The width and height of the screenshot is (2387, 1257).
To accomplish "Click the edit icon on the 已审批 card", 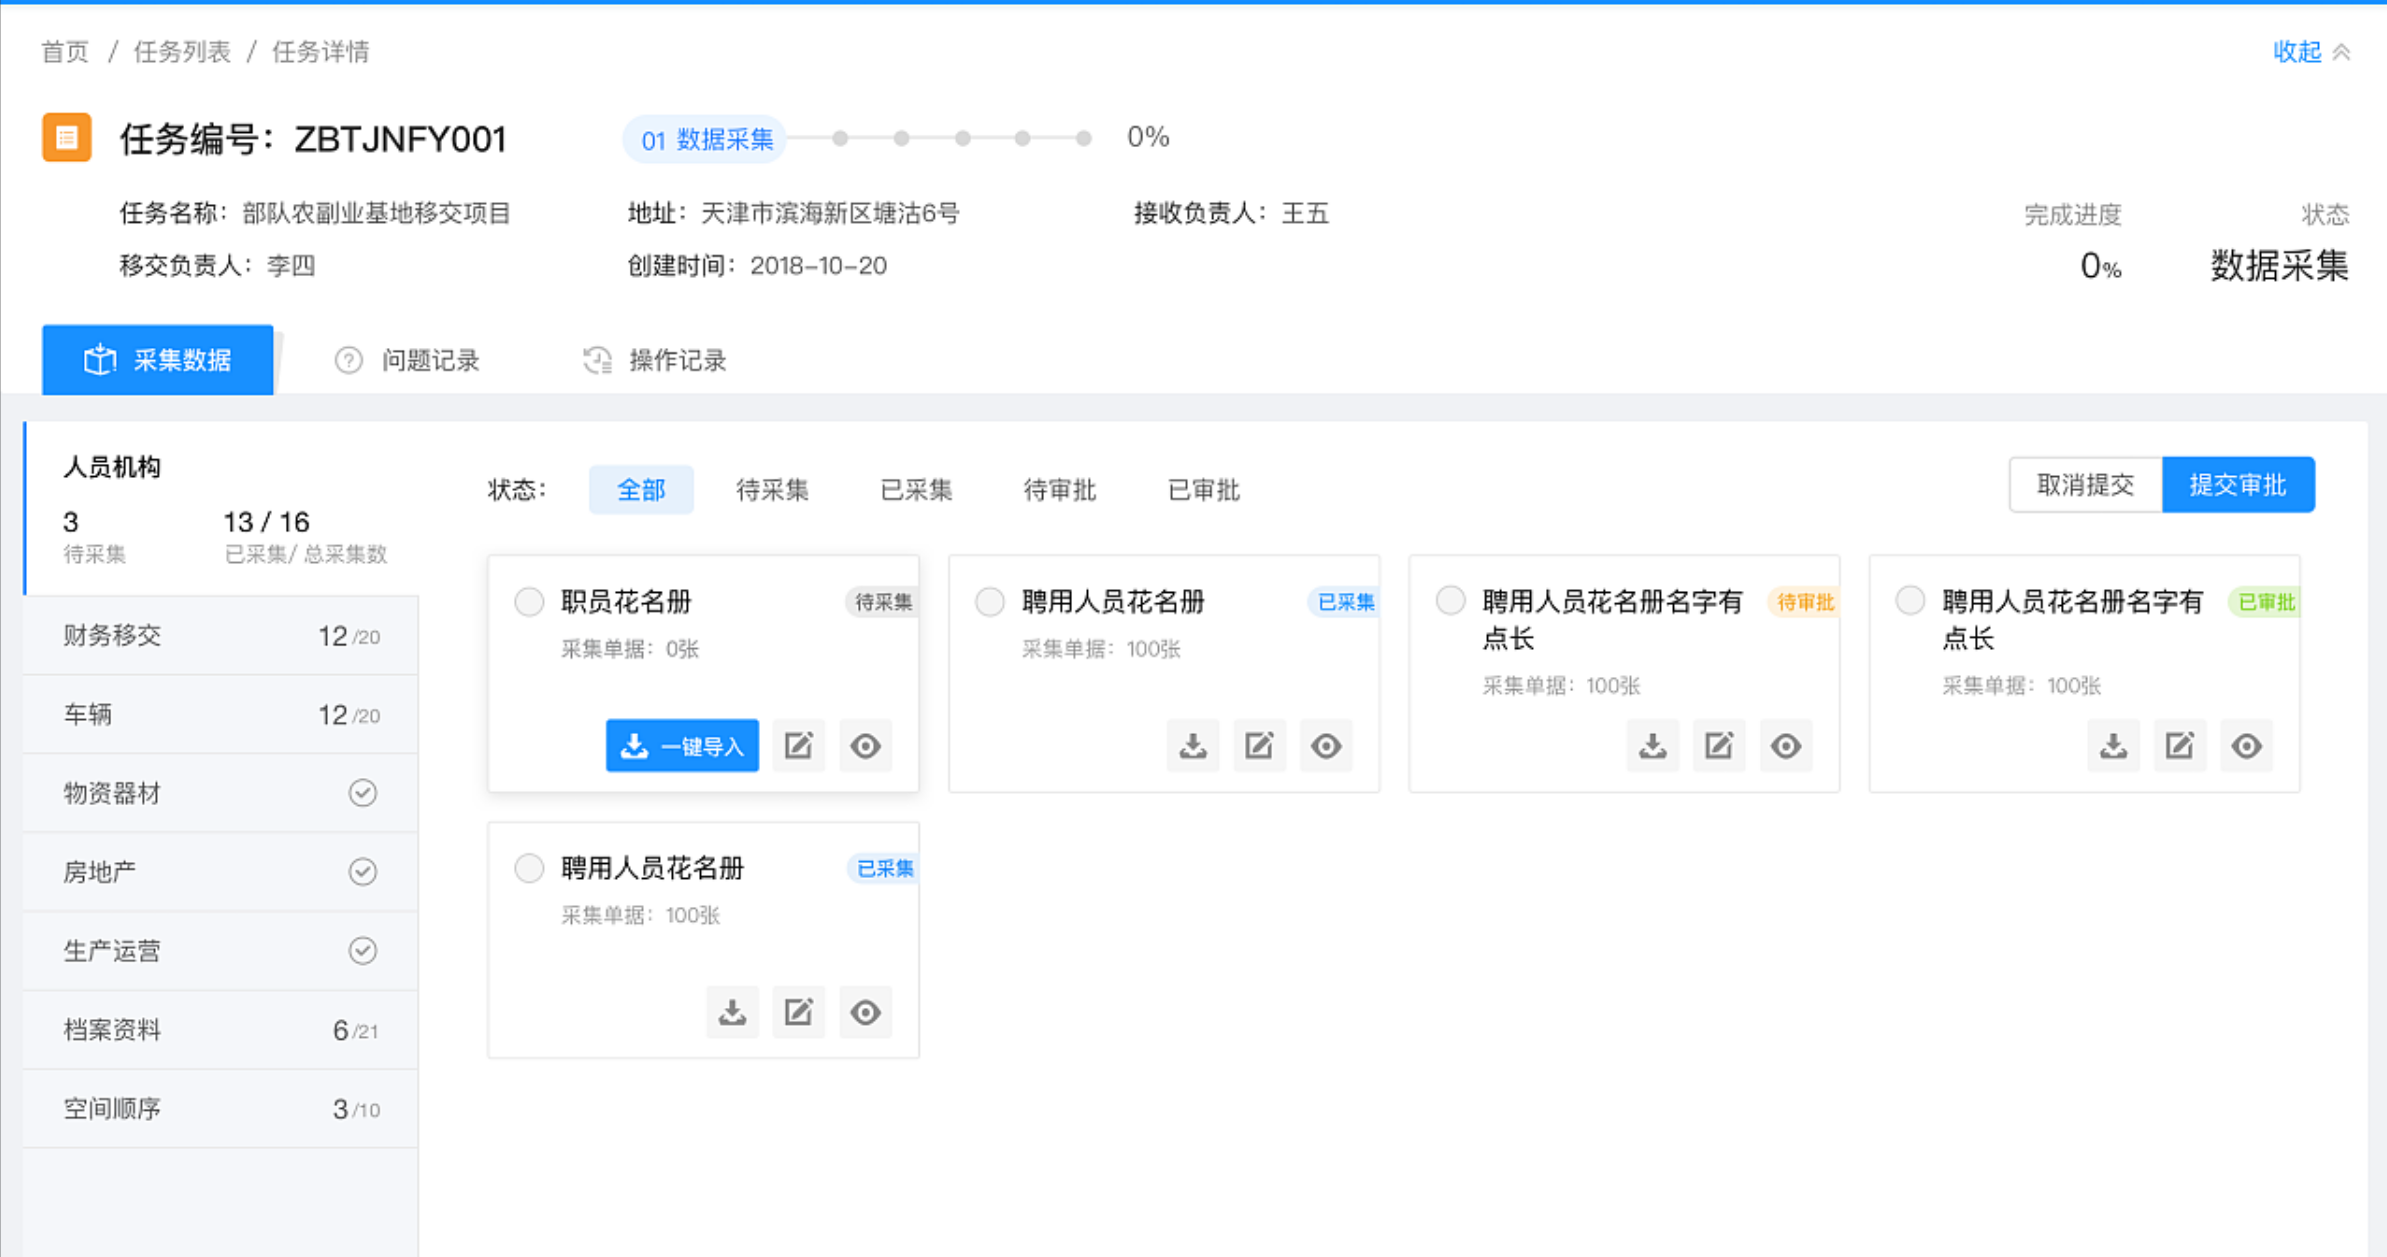I will pyautogui.click(x=2180, y=746).
